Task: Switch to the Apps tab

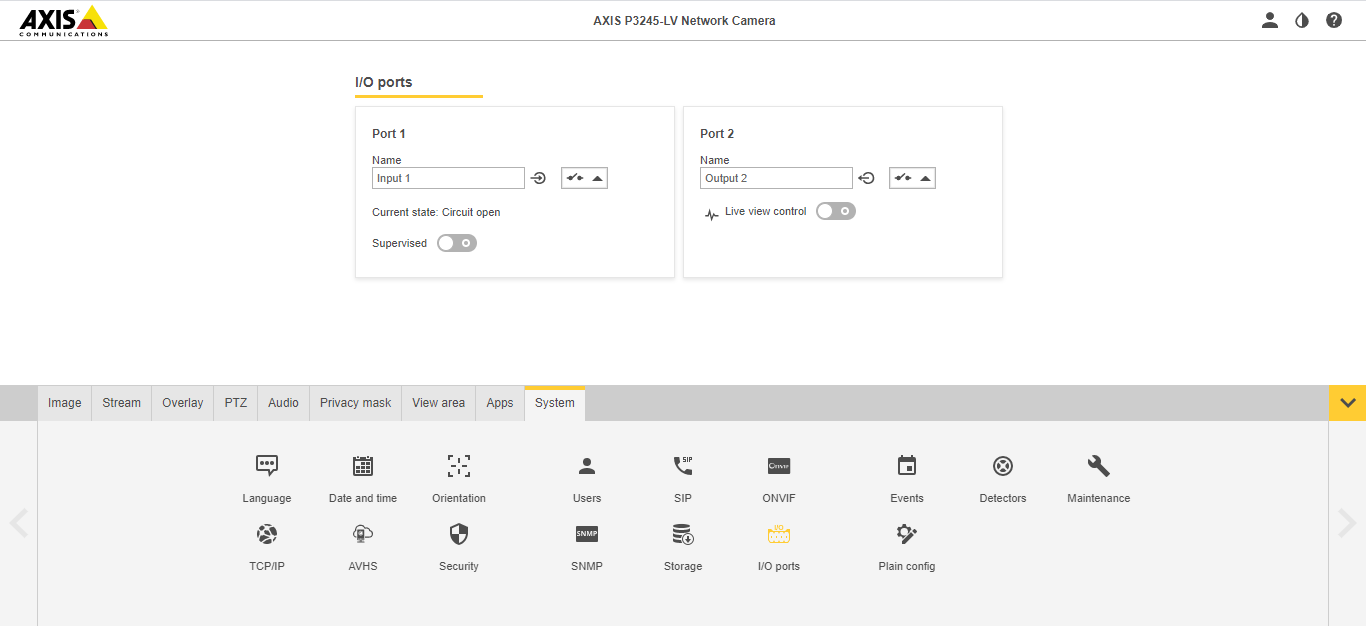Action: pyautogui.click(x=500, y=403)
